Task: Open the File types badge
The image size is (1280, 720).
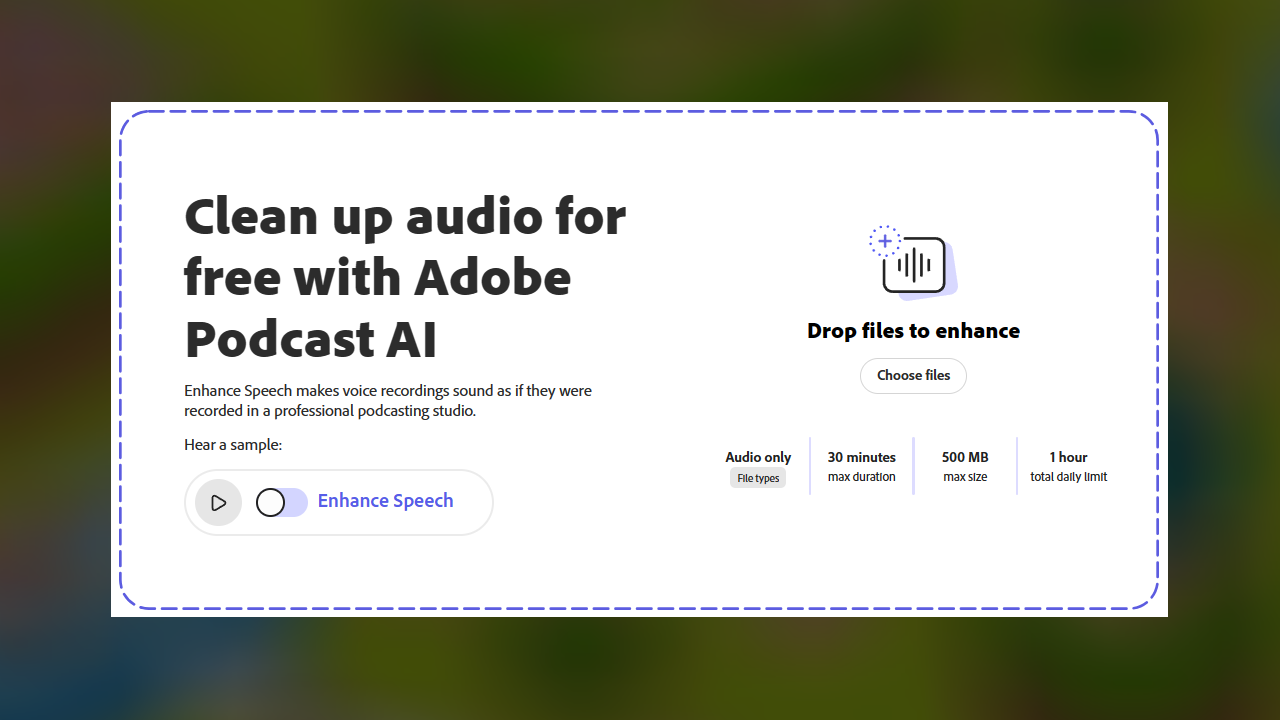Action: 758,478
